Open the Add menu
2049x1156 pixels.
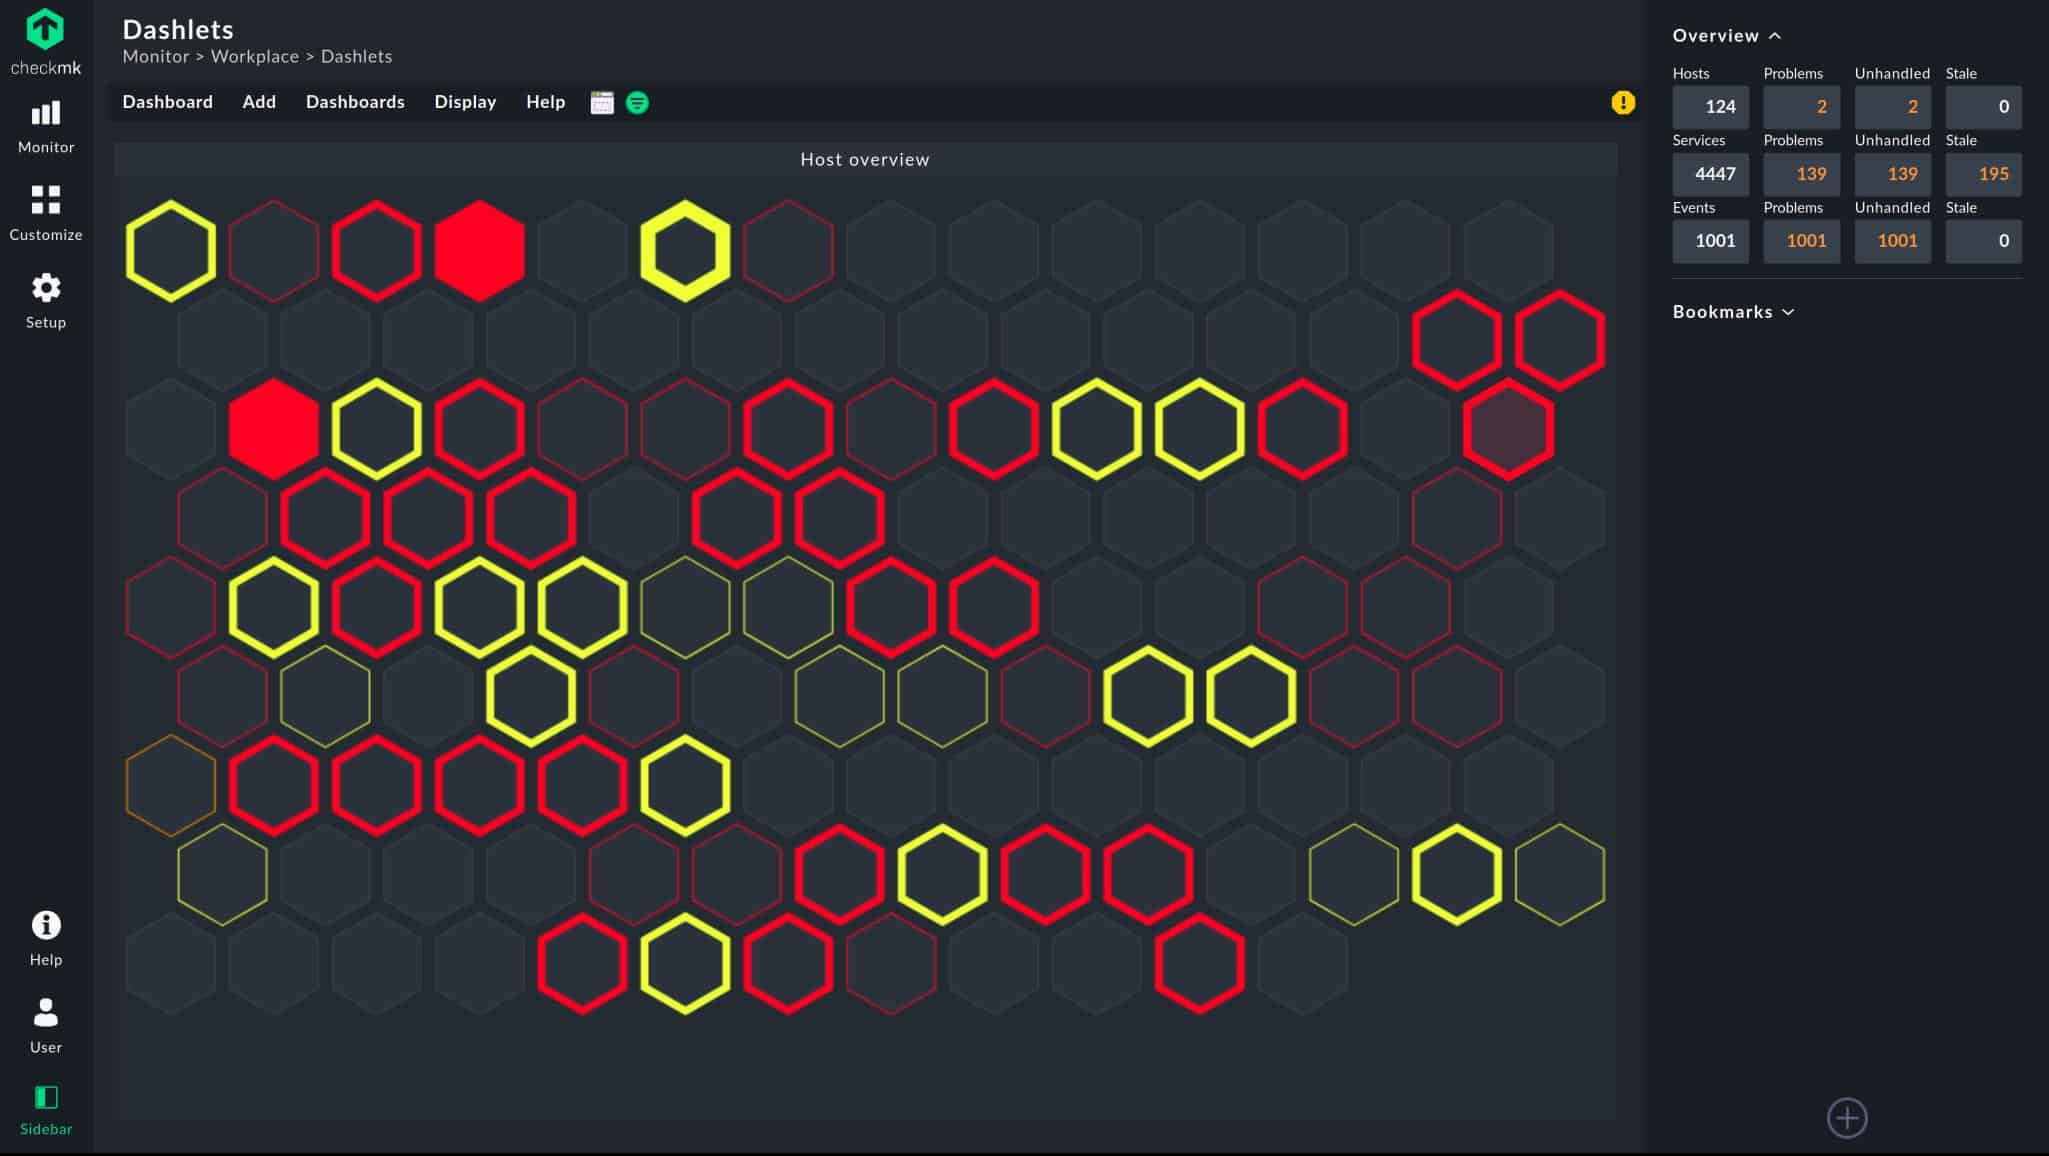(259, 102)
